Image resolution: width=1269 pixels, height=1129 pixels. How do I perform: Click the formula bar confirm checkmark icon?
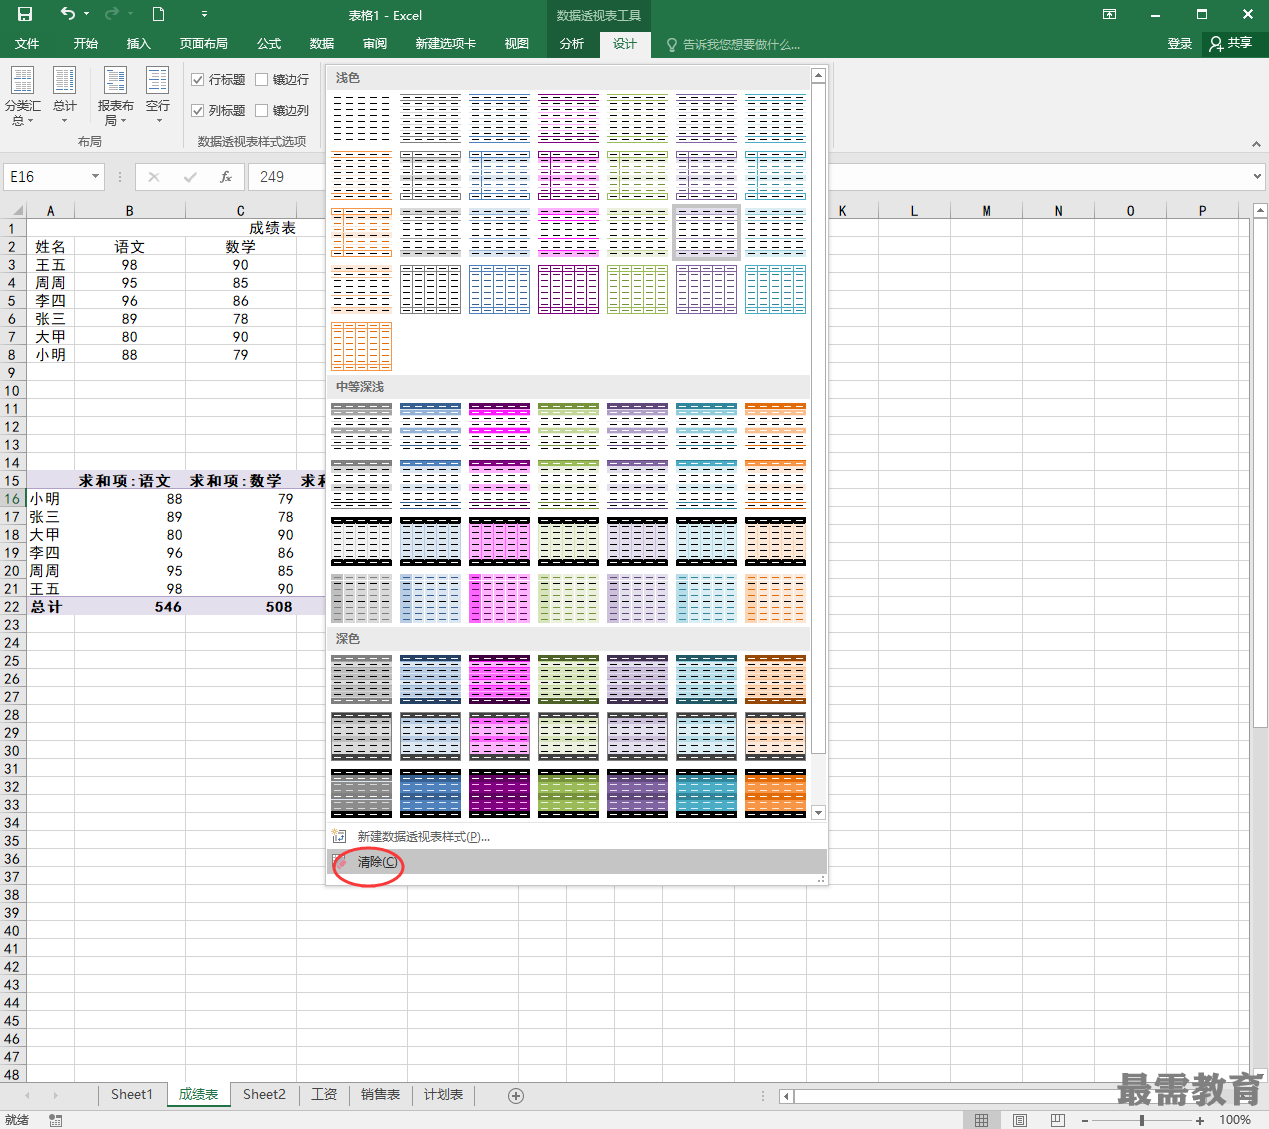[190, 177]
